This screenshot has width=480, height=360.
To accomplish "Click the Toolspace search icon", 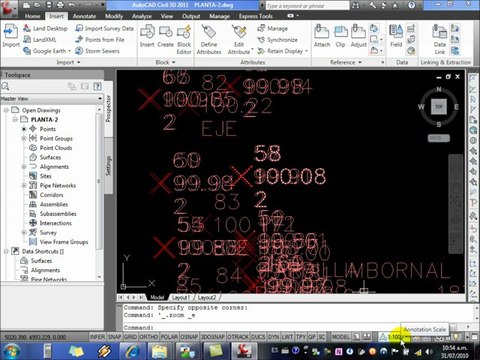I will tap(5, 86).
